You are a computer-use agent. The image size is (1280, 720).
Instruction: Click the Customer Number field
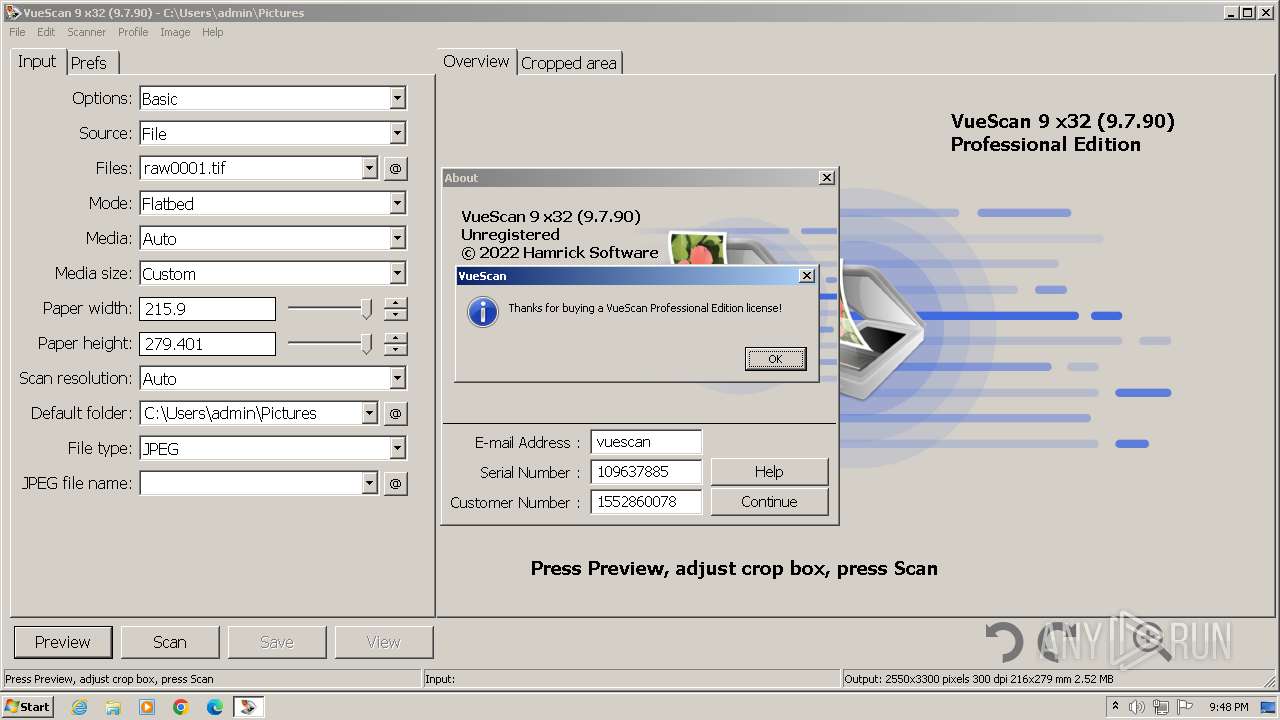[646, 502]
